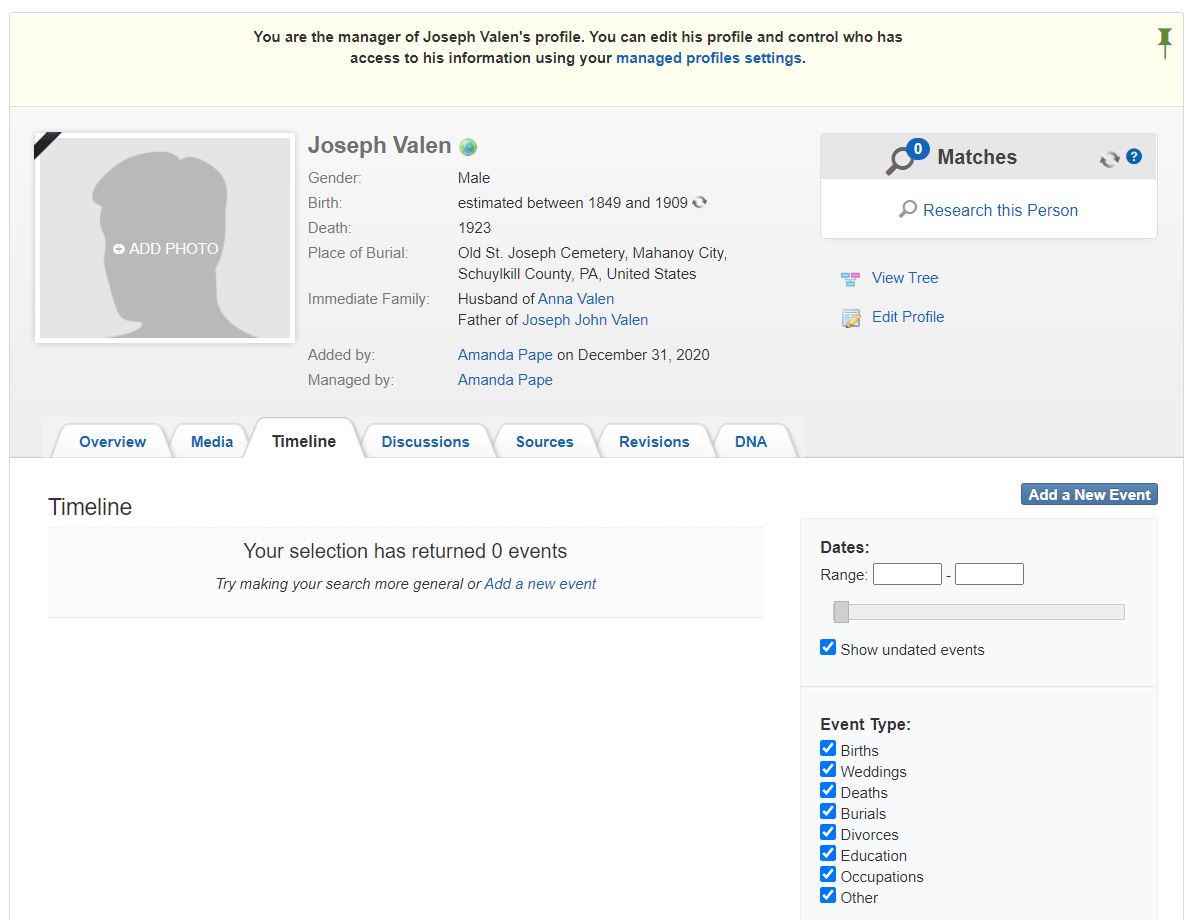Screen dimensions: 1196x920
Task: Open the blue Matches help question icon
Action: pos(1134,157)
